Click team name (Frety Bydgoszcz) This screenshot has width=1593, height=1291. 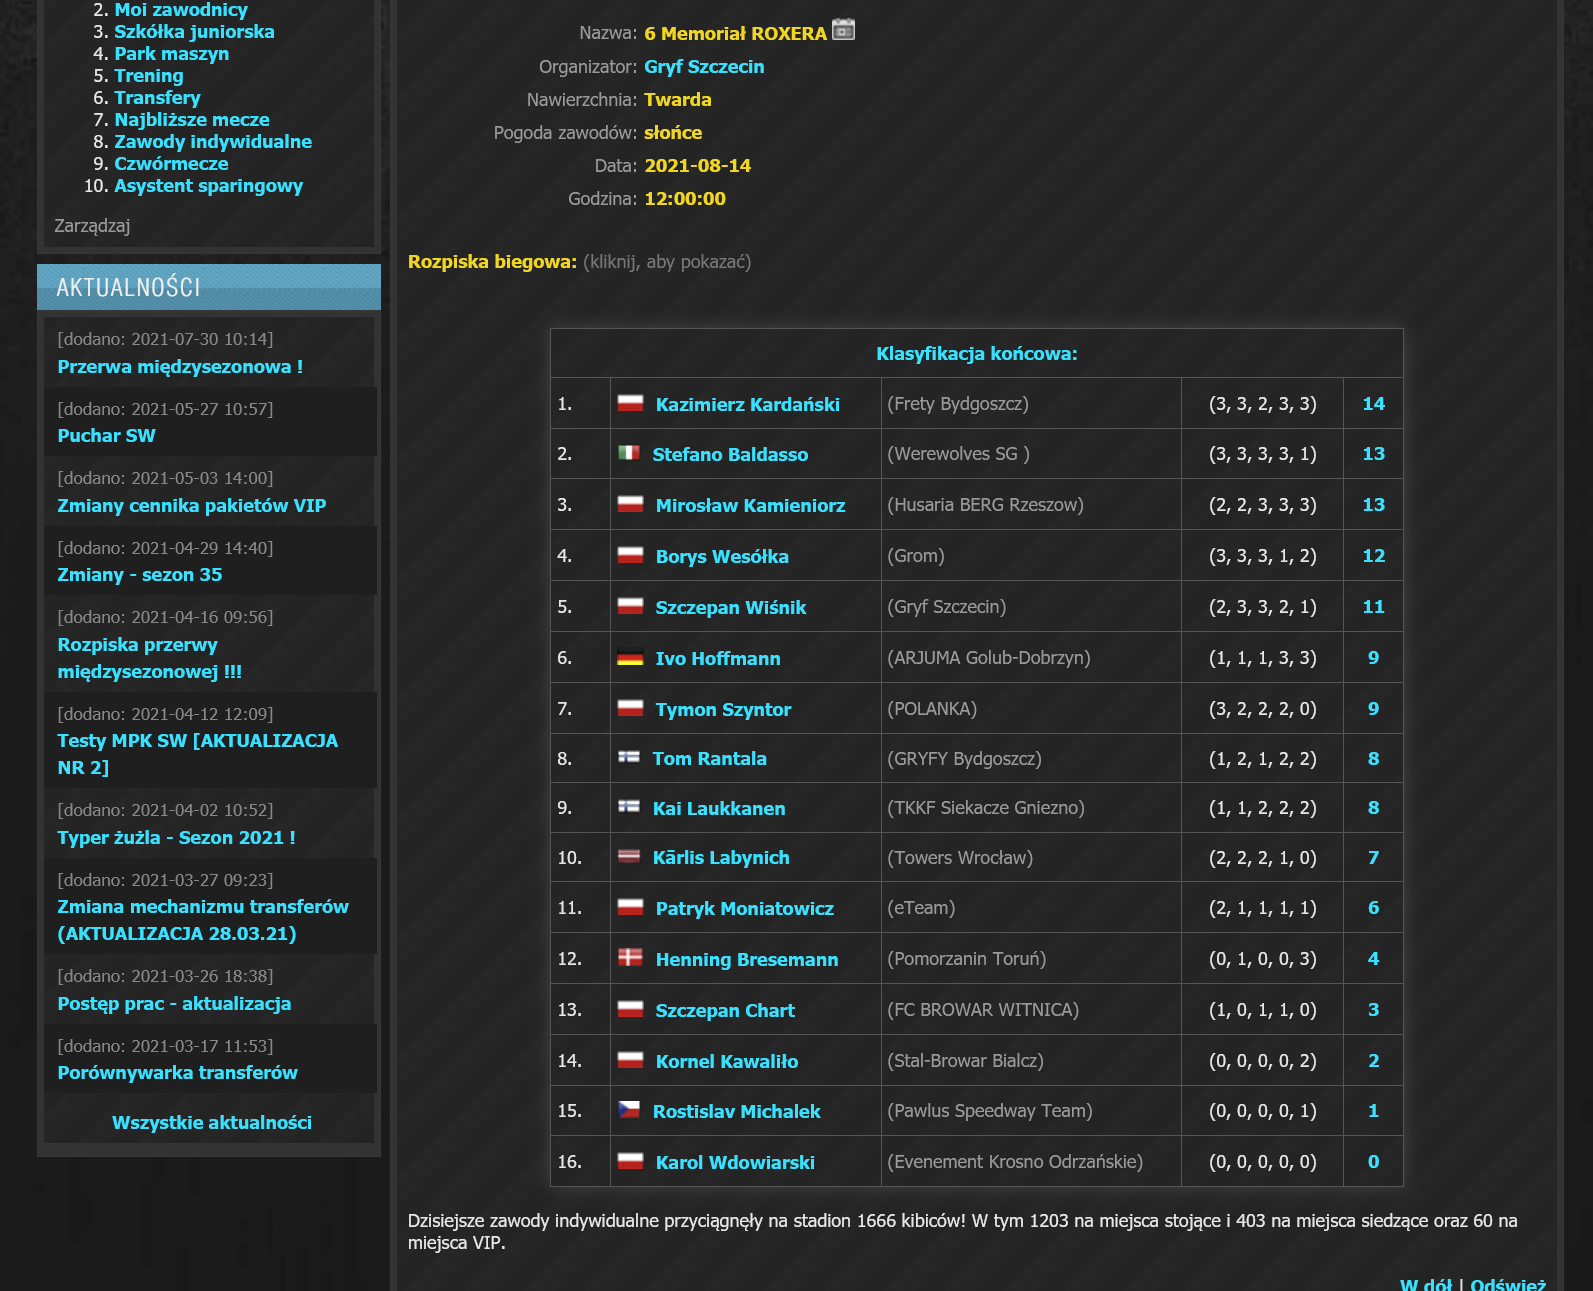958,404
